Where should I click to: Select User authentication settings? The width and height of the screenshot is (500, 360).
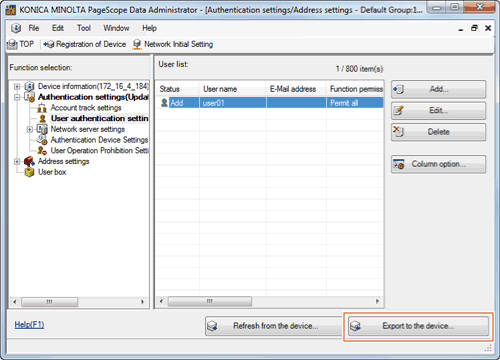click(x=99, y=118)
